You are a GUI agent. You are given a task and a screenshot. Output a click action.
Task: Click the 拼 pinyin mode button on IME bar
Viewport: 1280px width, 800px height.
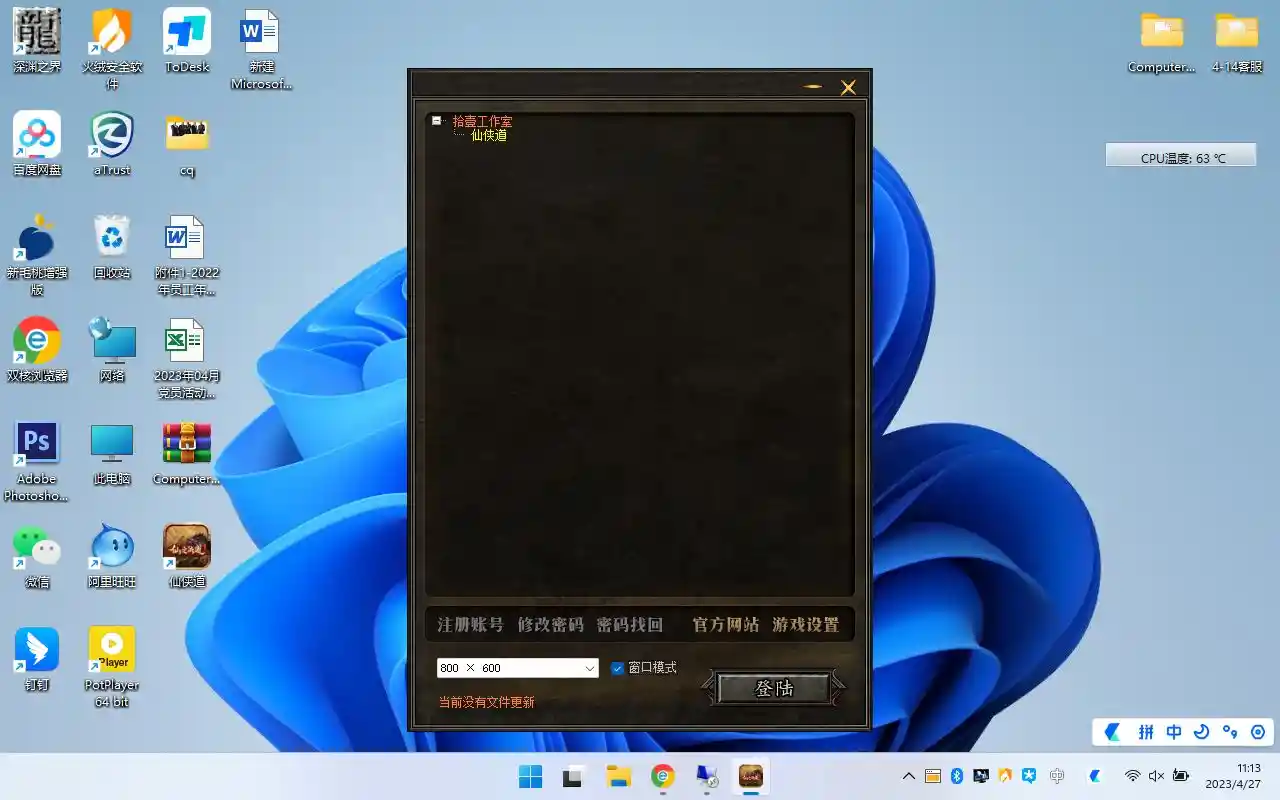[1146, 732]
